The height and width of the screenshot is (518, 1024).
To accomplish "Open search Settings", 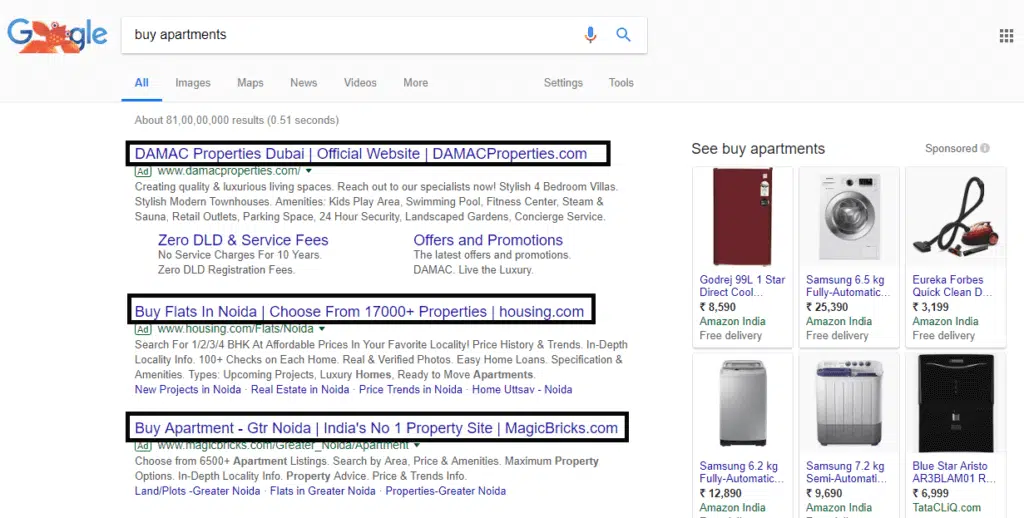I will pyautogui.click(x=563, y=83).
